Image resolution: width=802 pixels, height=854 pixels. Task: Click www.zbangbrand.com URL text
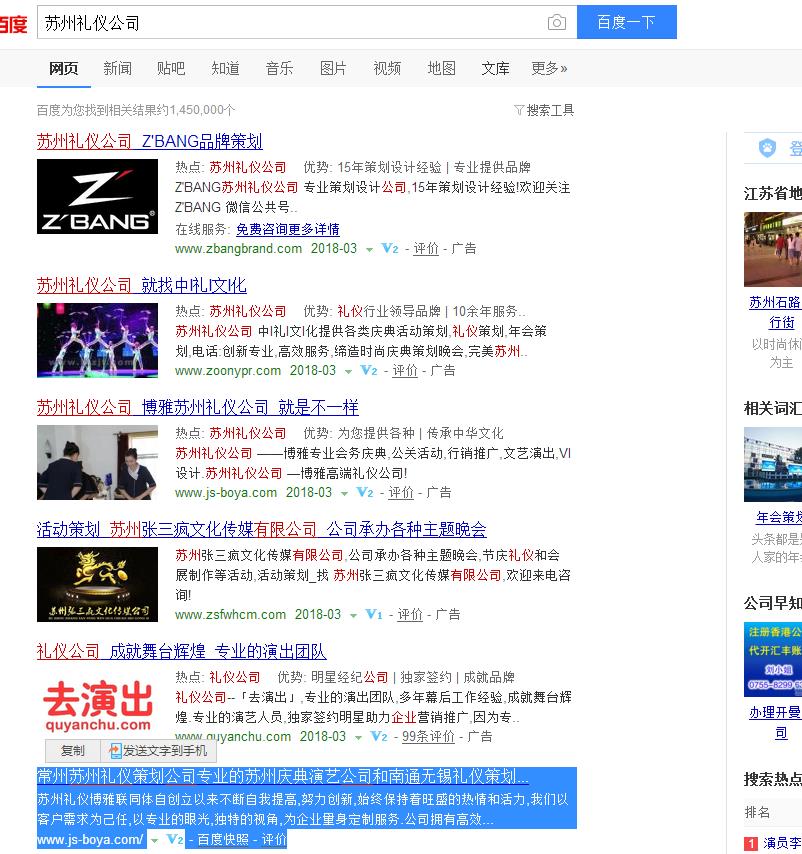[x=238, y=248]
